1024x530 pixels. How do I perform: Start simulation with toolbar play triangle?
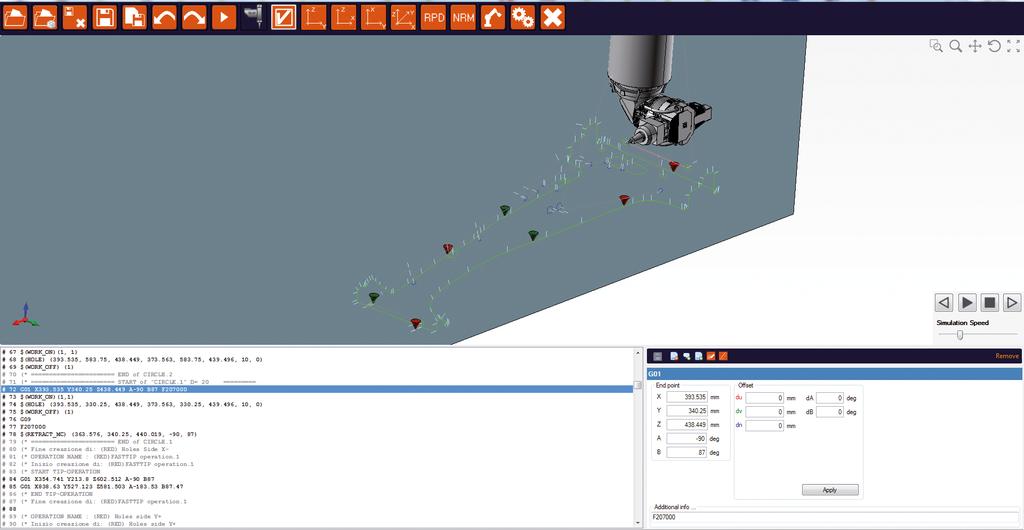[224, 18]
